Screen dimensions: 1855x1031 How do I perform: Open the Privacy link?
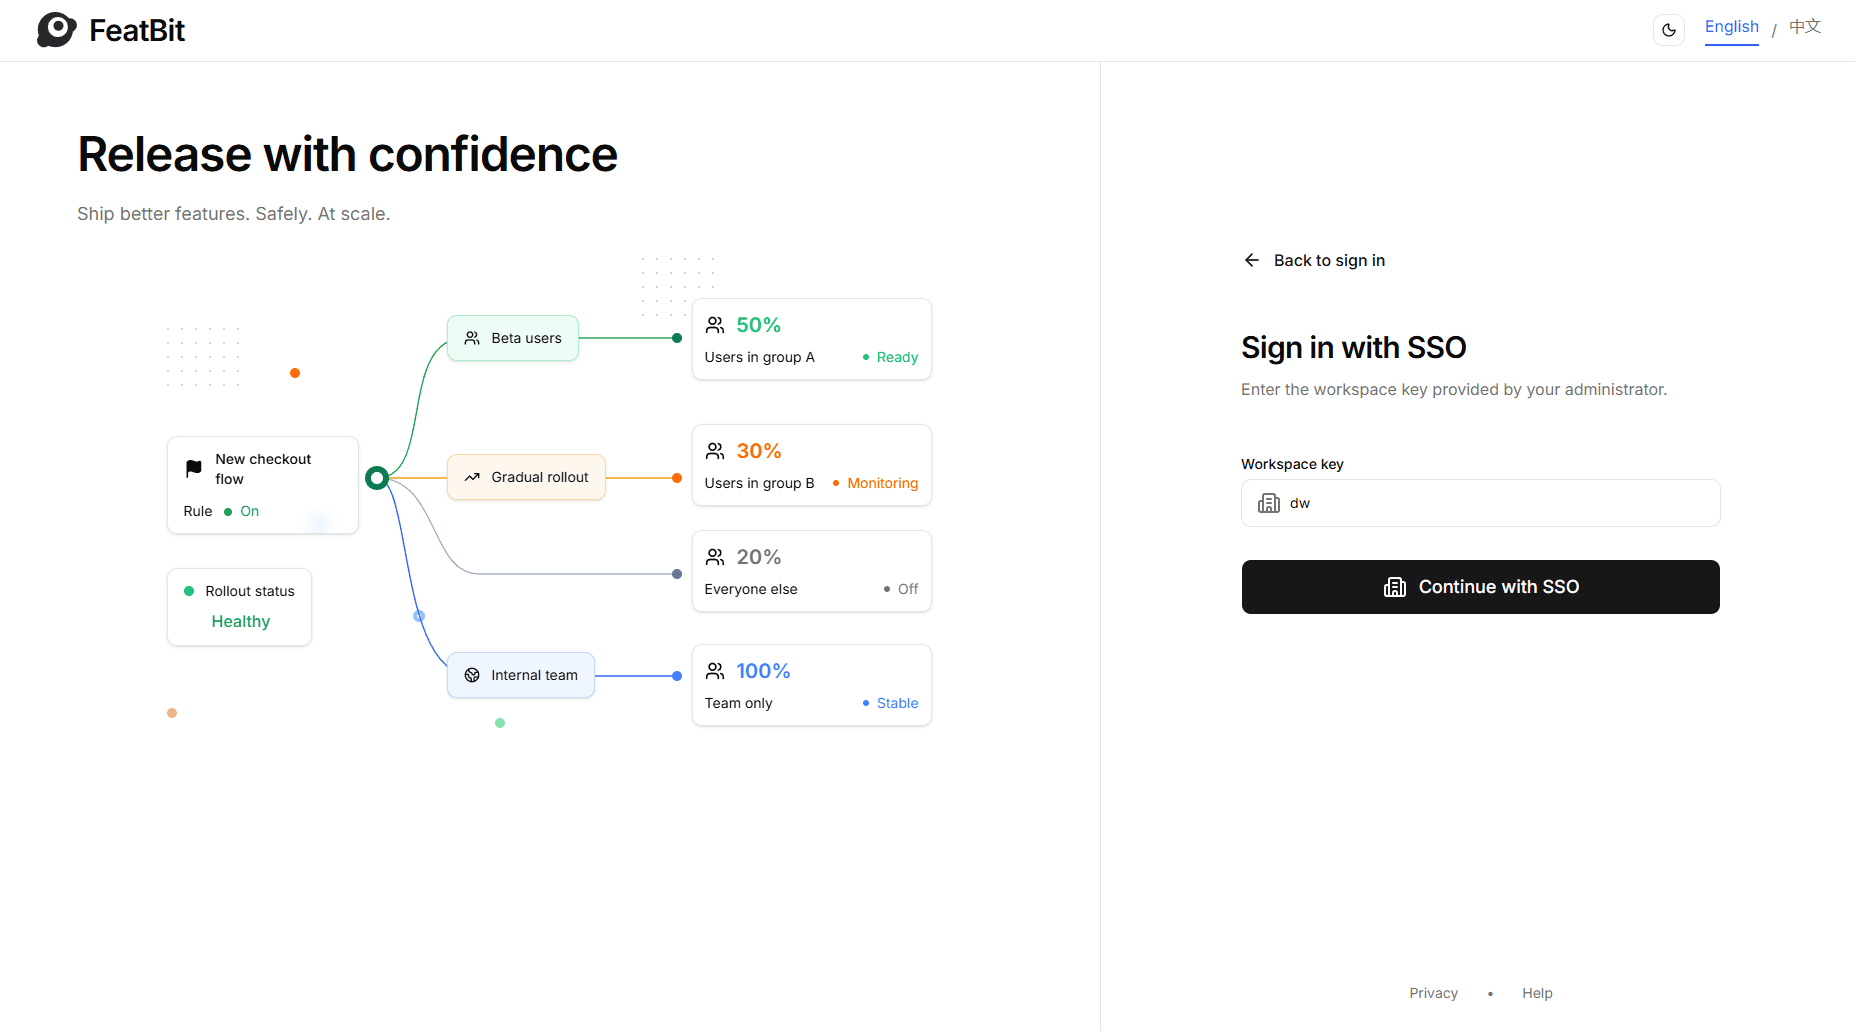[x=1434, y=993]
